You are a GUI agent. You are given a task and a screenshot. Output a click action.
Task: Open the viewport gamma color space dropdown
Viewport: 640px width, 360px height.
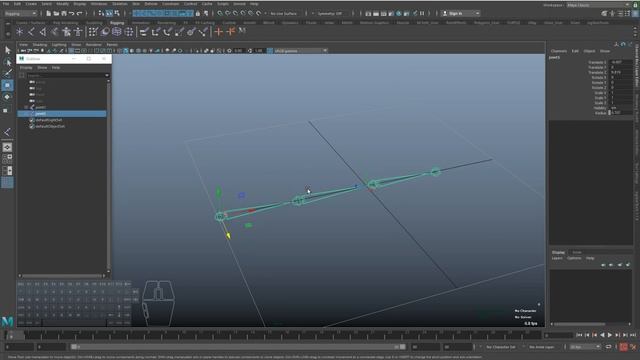pos(300,51)
